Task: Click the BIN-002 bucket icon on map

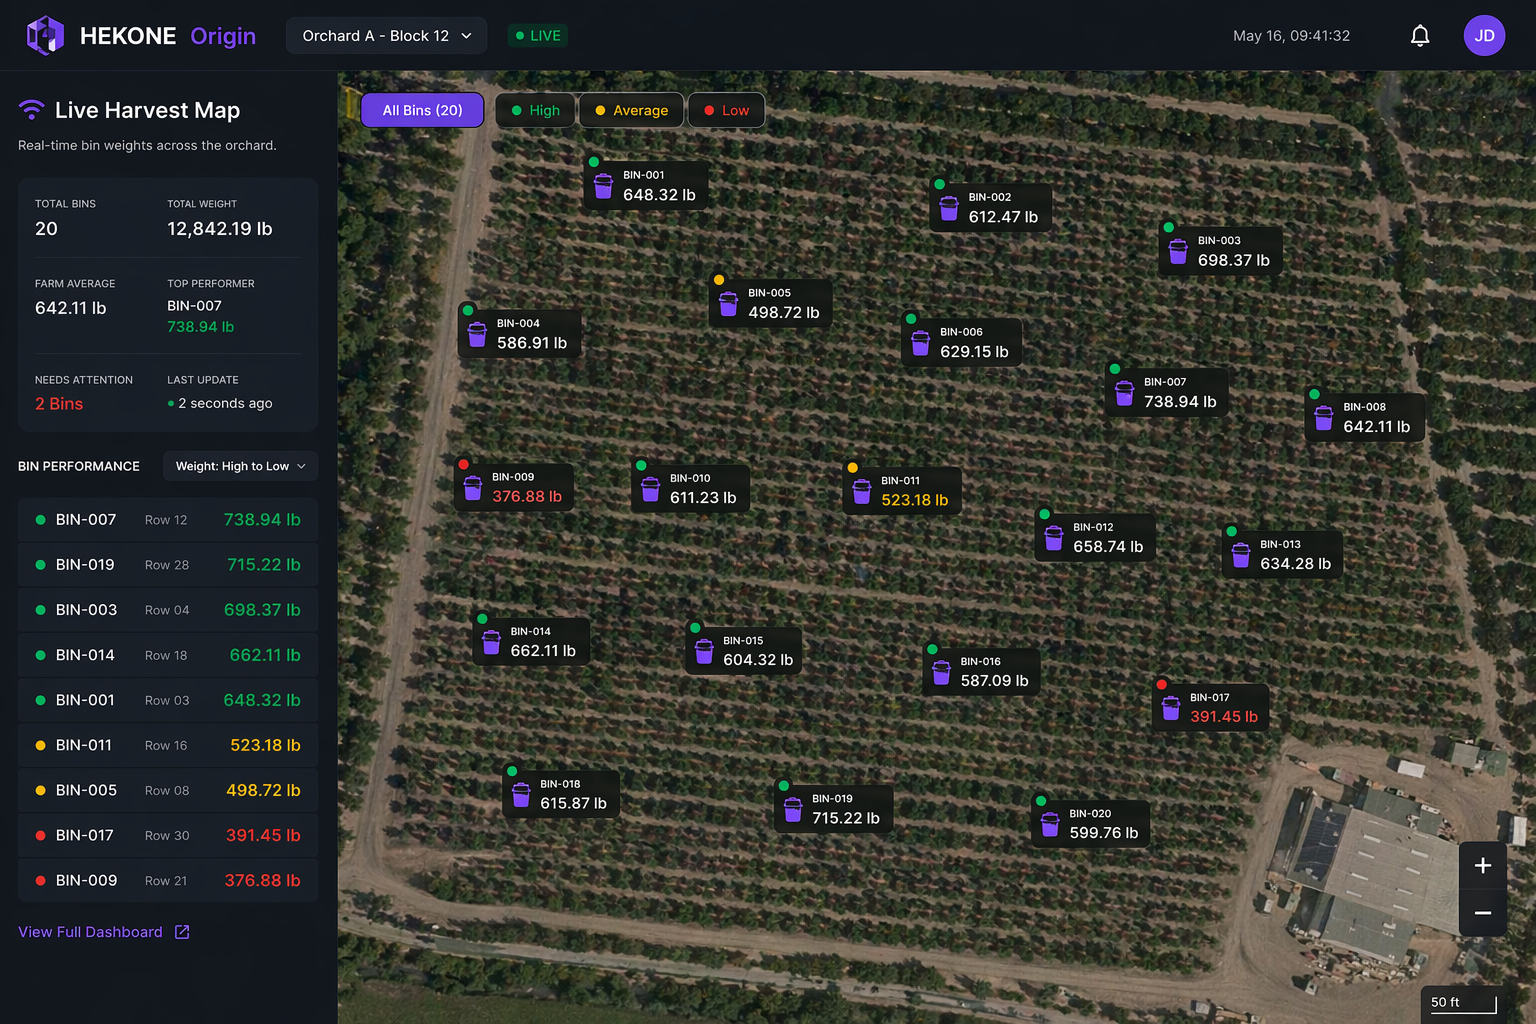Action: click(949, 208)
